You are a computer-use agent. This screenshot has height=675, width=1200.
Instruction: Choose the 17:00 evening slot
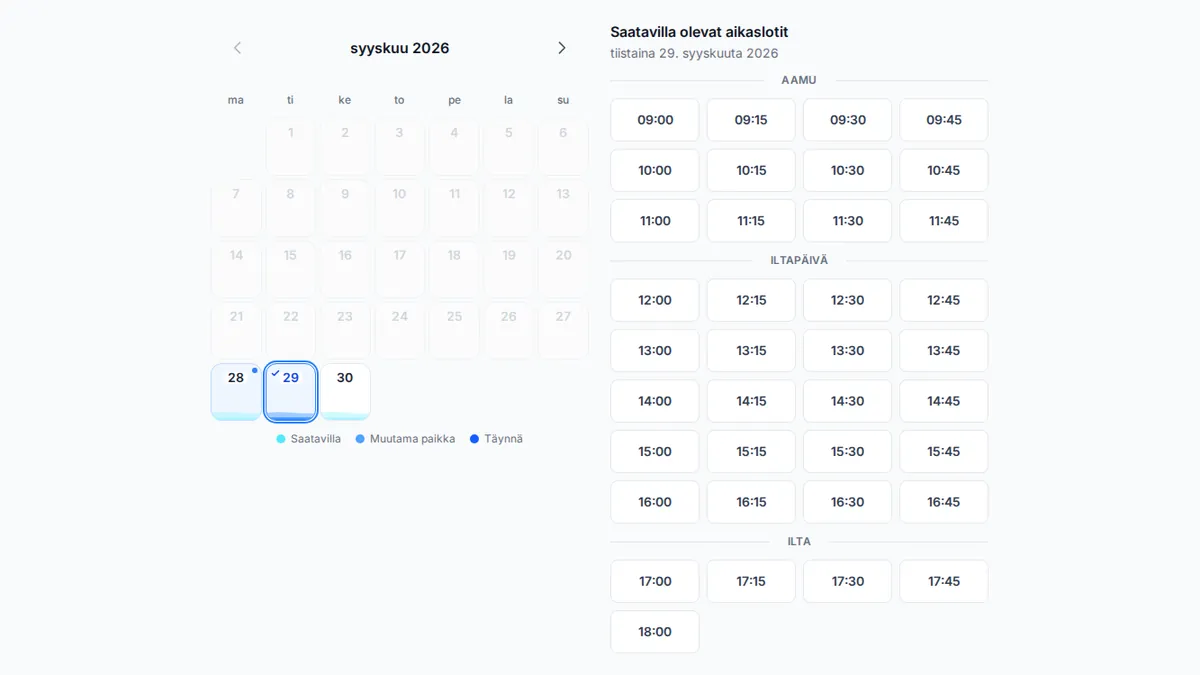(655, 581)
